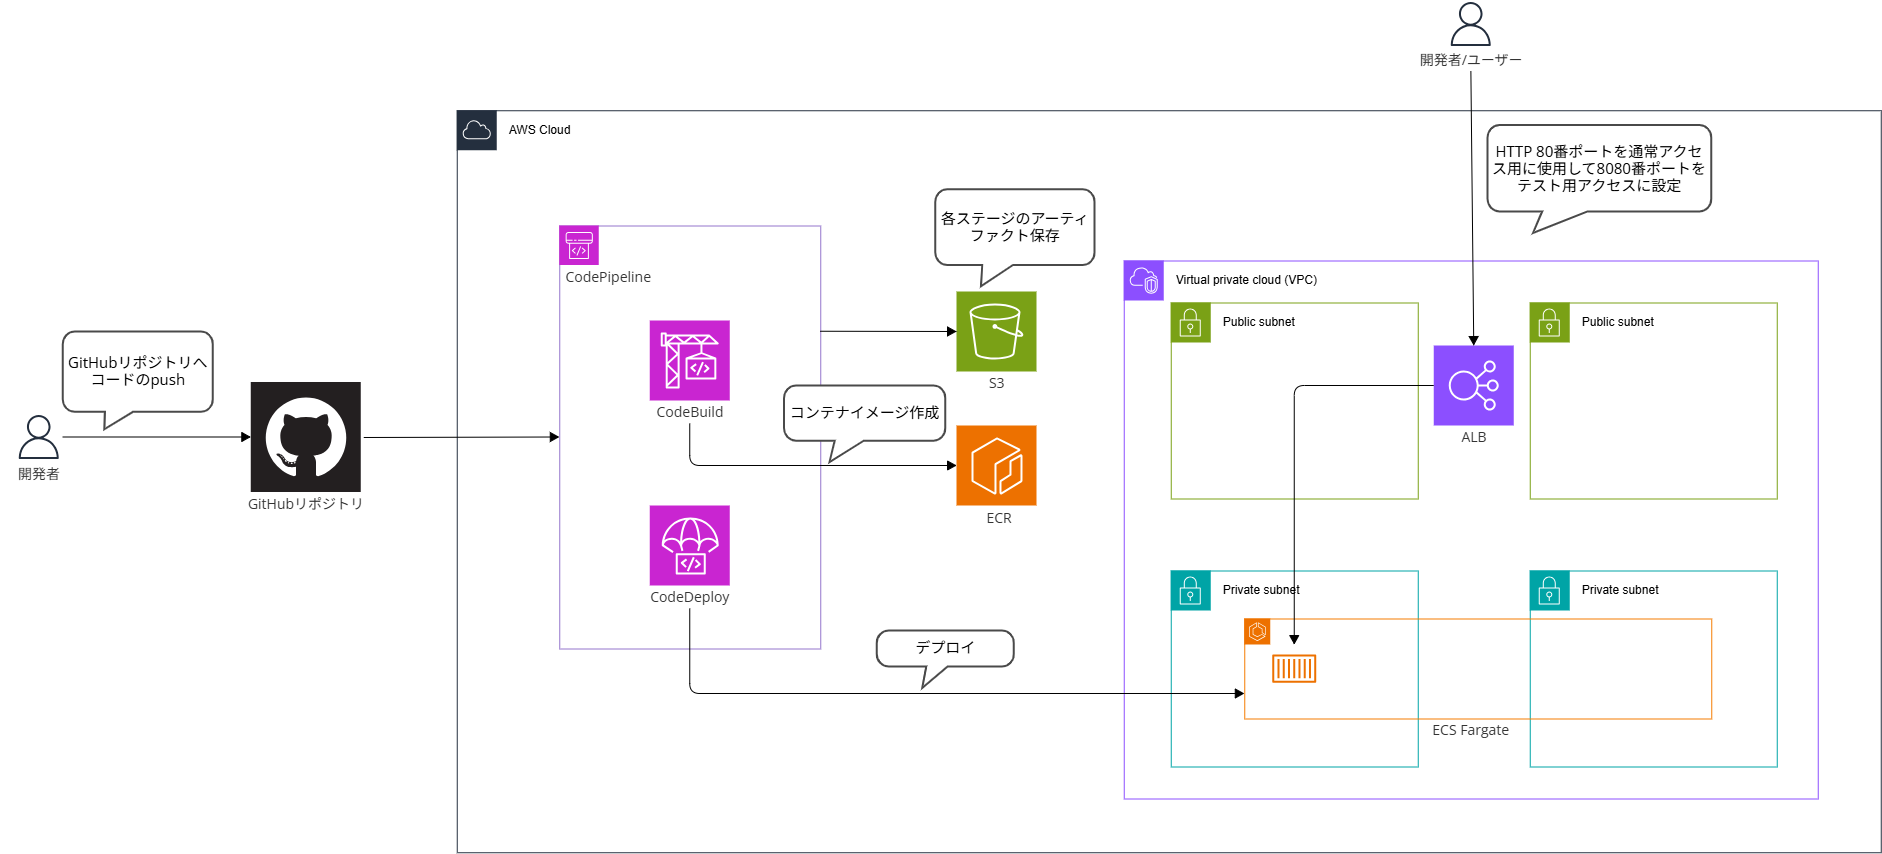The height and width of the screenshot is (854, 1882).
Task: Click the HTTP 80番ポート callout bubble
Action: (1599, 168)
